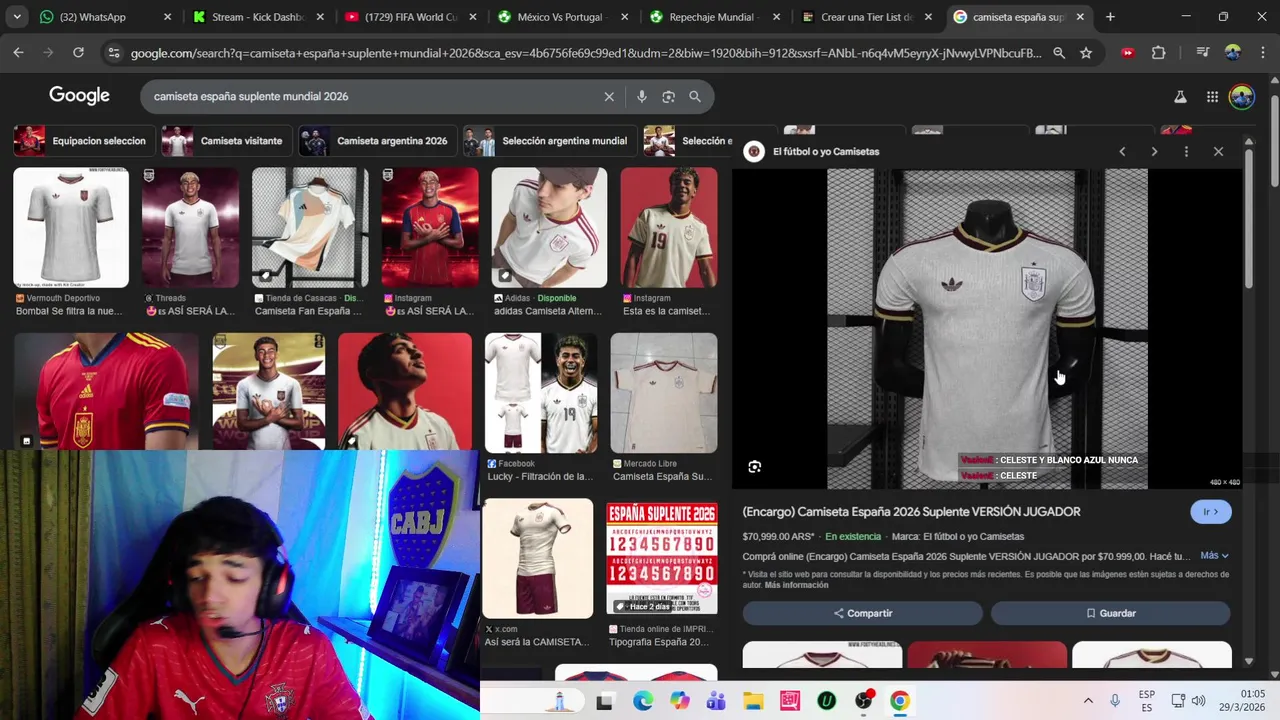Reload the current page
Screen dimensions: 1280x720
(x=78, y=53)
